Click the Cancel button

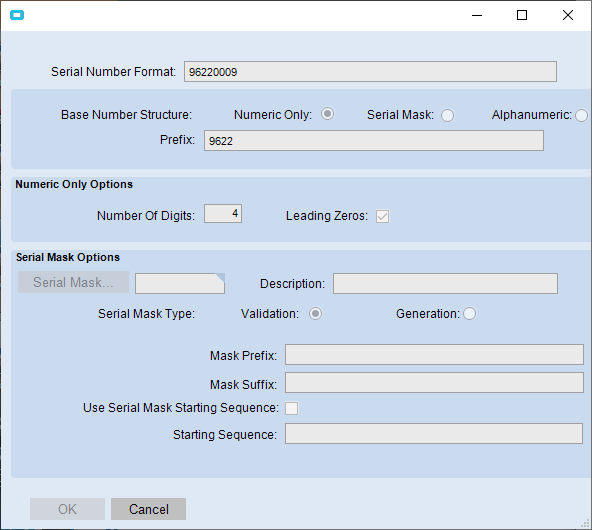[x=148, y=509]
